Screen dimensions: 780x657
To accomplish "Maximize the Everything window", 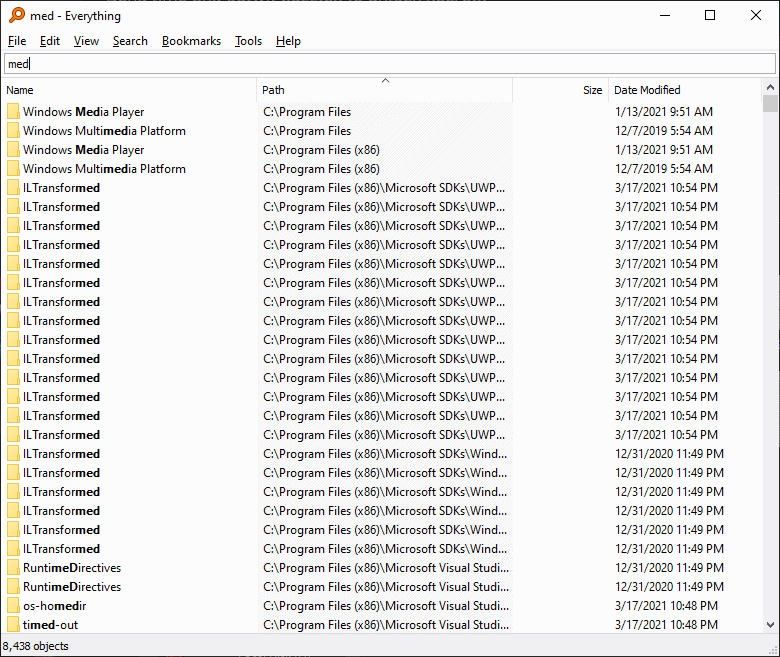I will pos(710,15).
